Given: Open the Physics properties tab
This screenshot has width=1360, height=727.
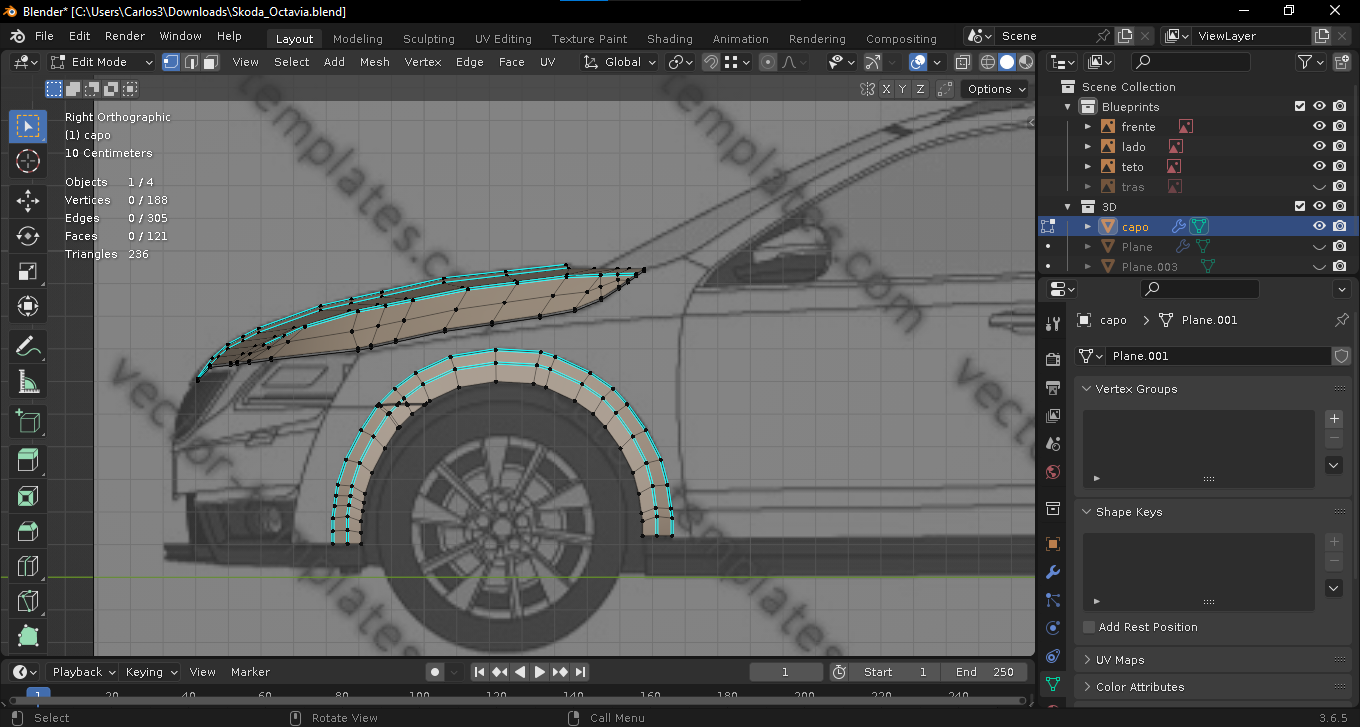Looking at the screenshot, I should 1052,628.
